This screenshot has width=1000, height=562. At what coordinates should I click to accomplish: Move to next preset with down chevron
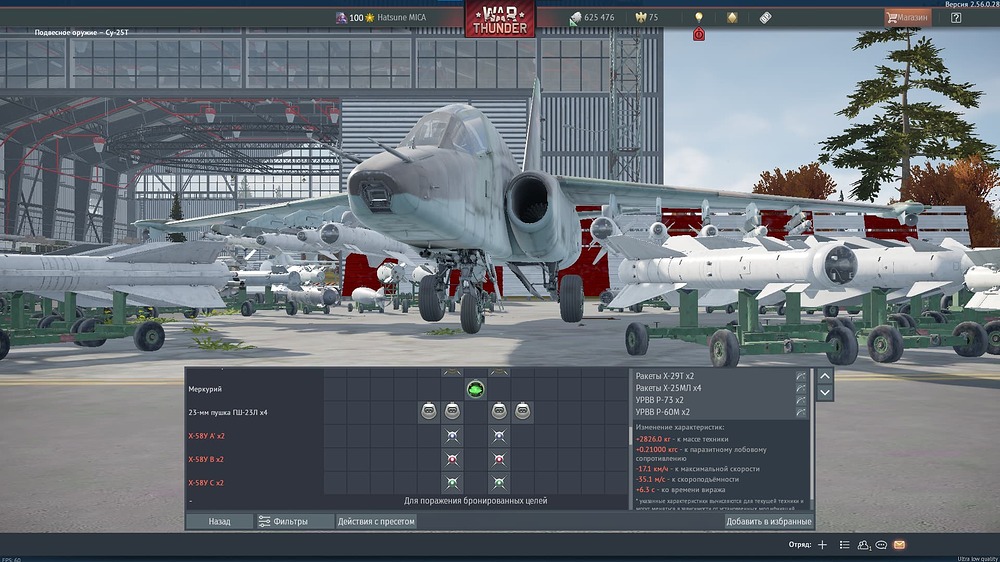(x=825, y=392)
